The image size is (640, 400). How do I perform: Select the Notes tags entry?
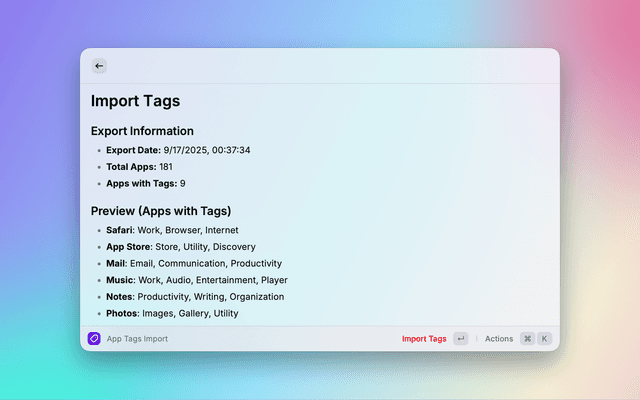coord(195,297)
